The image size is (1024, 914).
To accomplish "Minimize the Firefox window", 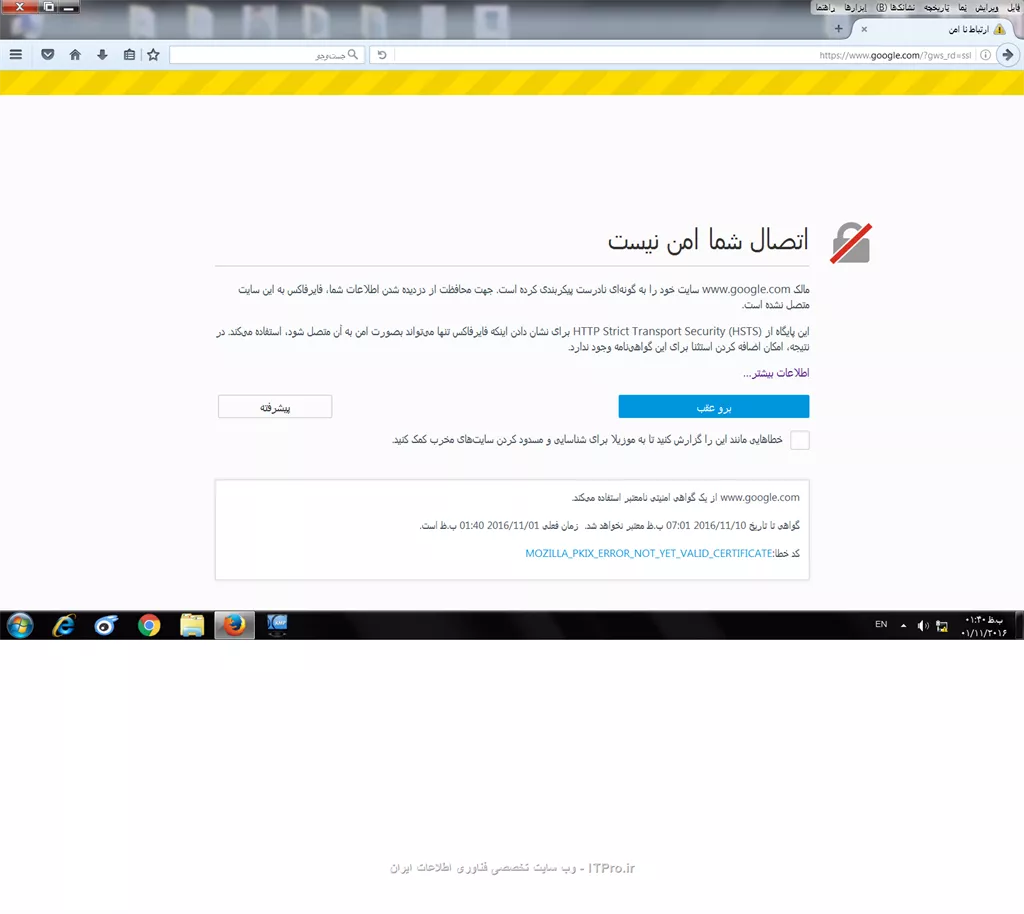I will point(69,7).
